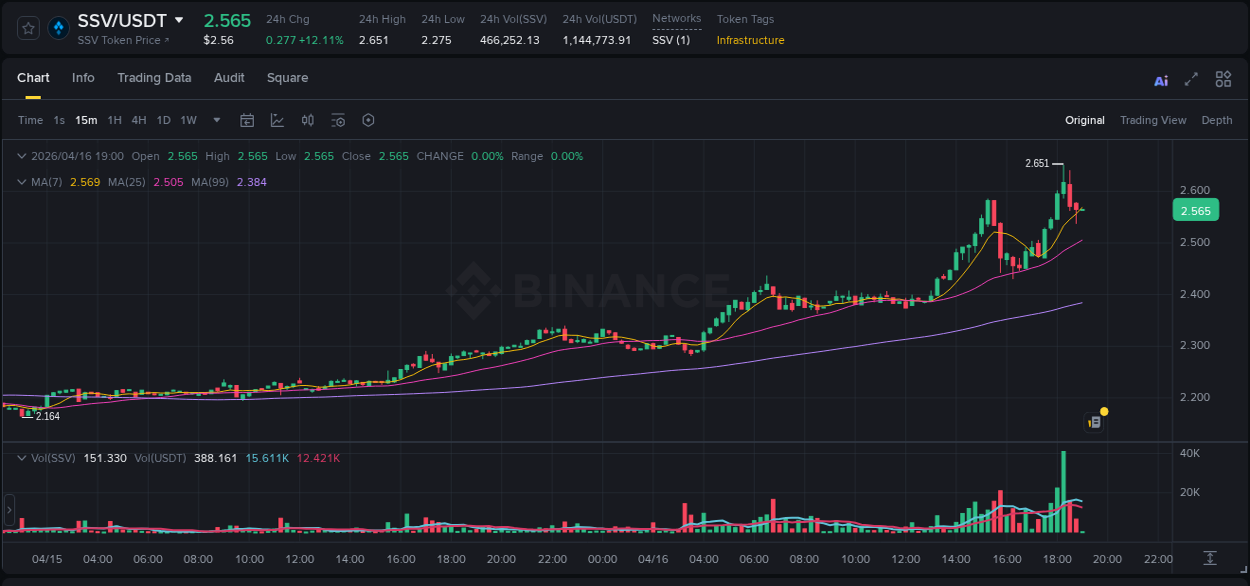
Task: Launch the Ai analysis feature
Action: (x=1161, y=78)
